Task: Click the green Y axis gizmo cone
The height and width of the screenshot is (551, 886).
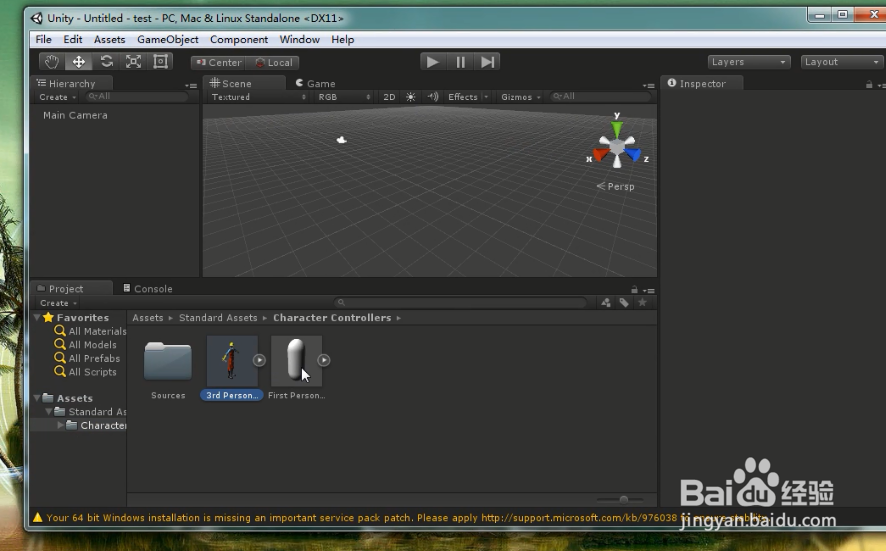Action: pos(617,129)
